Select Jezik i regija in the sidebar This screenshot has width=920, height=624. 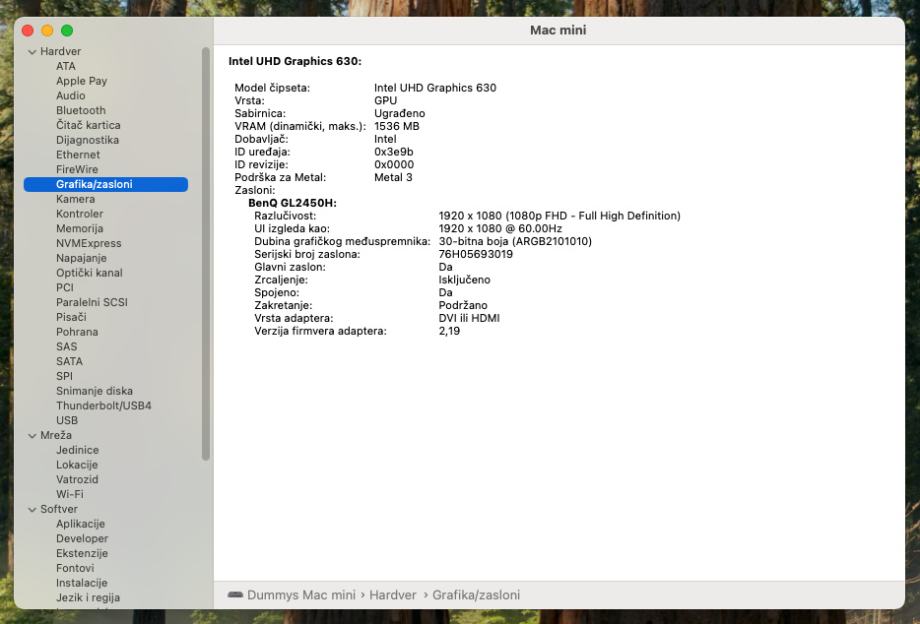click(88, 597)
